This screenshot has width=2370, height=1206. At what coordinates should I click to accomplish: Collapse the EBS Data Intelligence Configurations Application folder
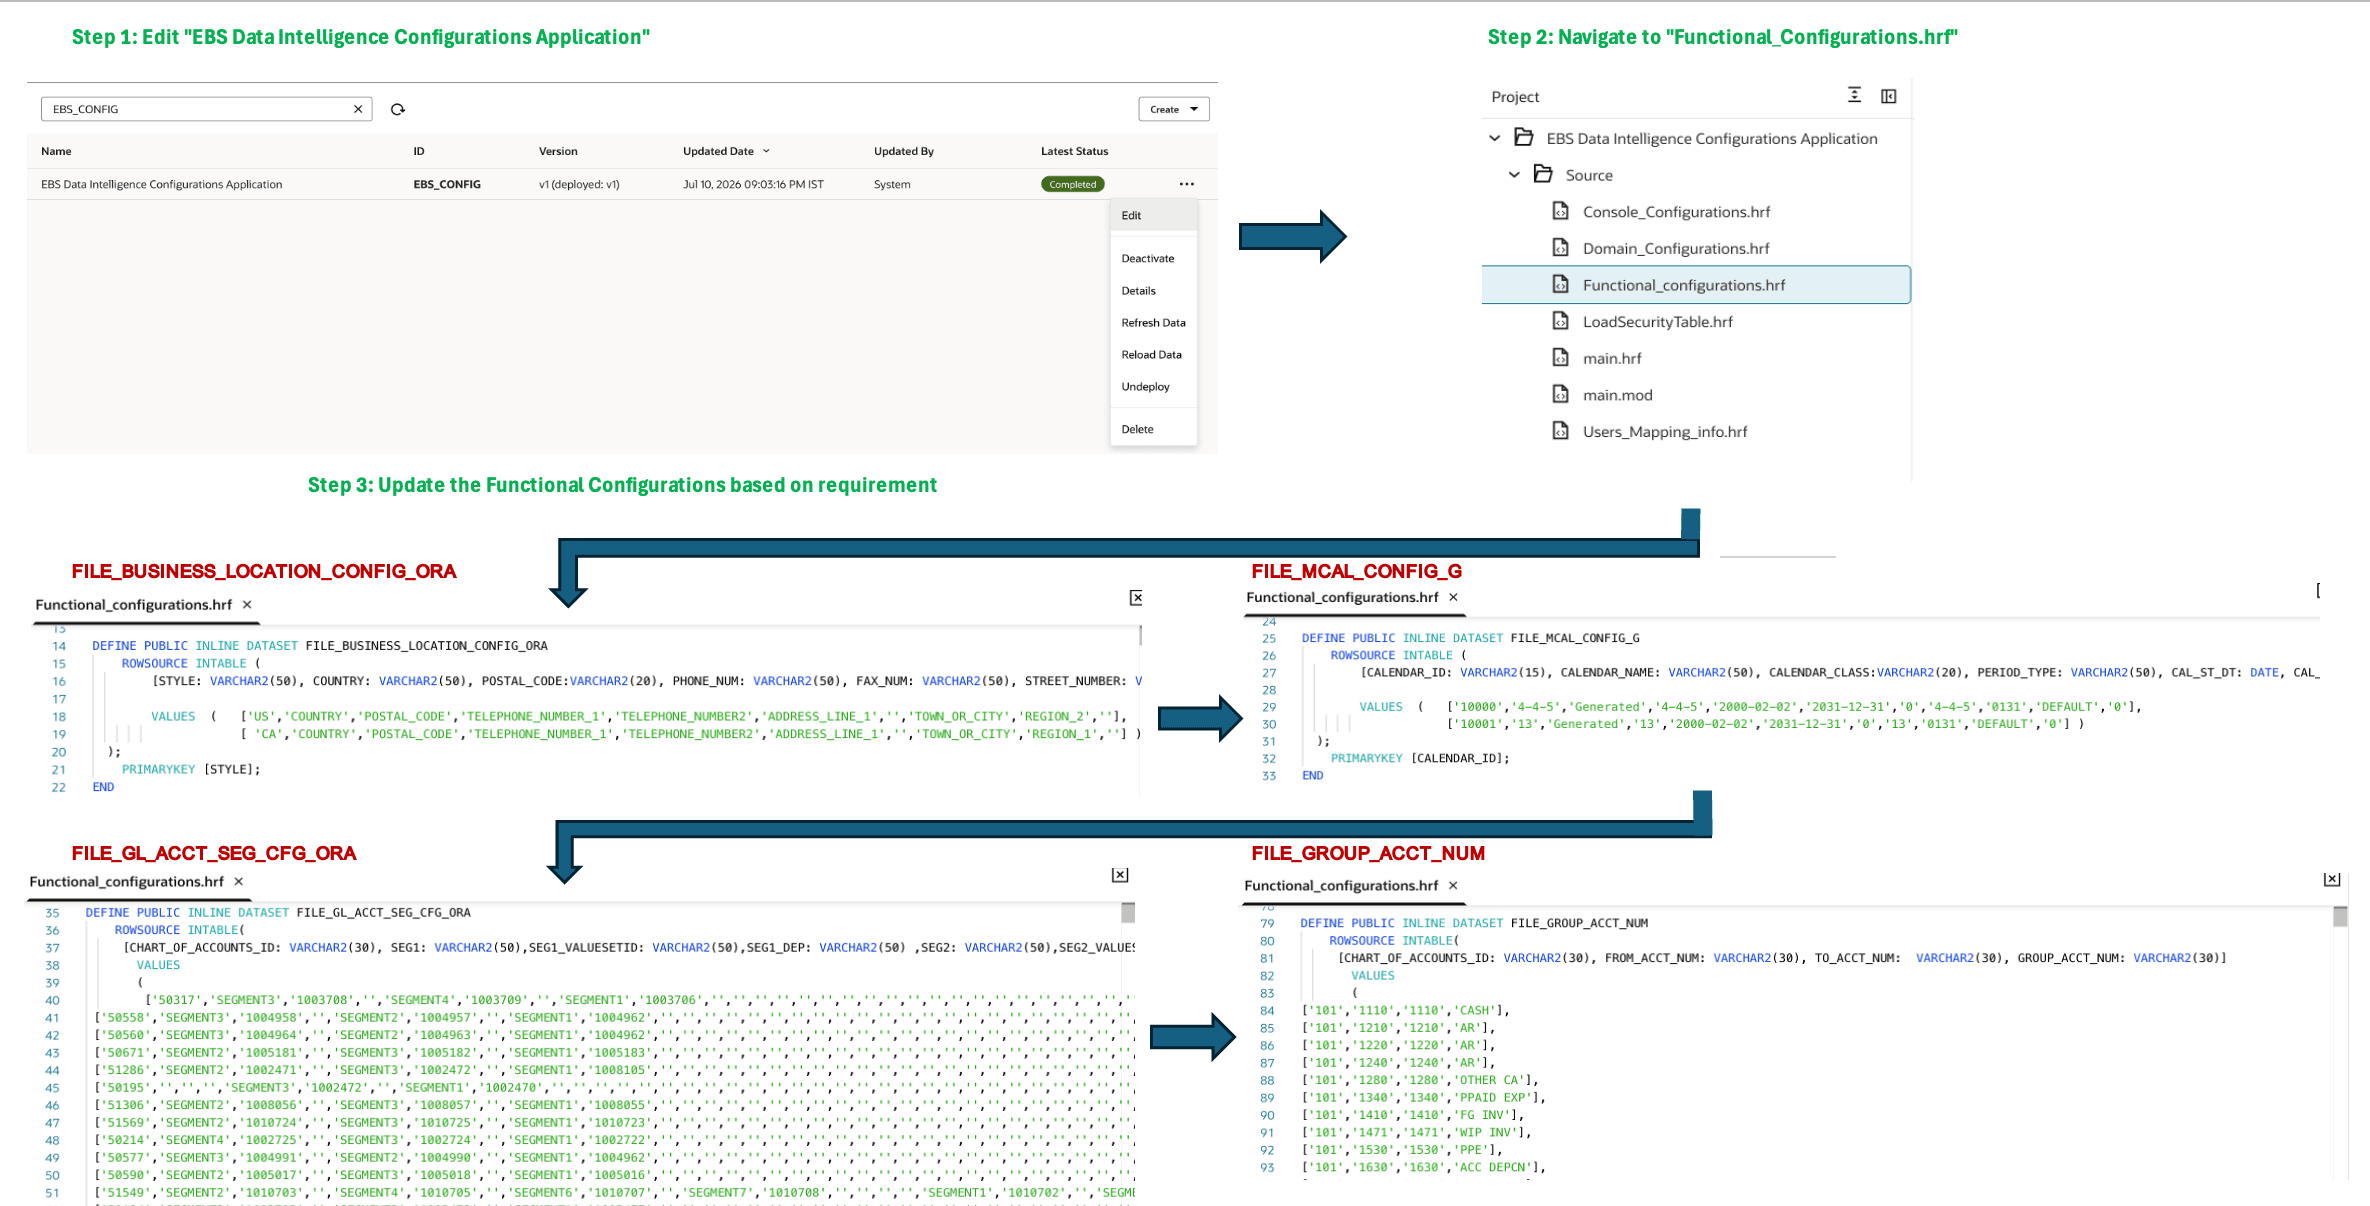click(x=1495, y=138)
